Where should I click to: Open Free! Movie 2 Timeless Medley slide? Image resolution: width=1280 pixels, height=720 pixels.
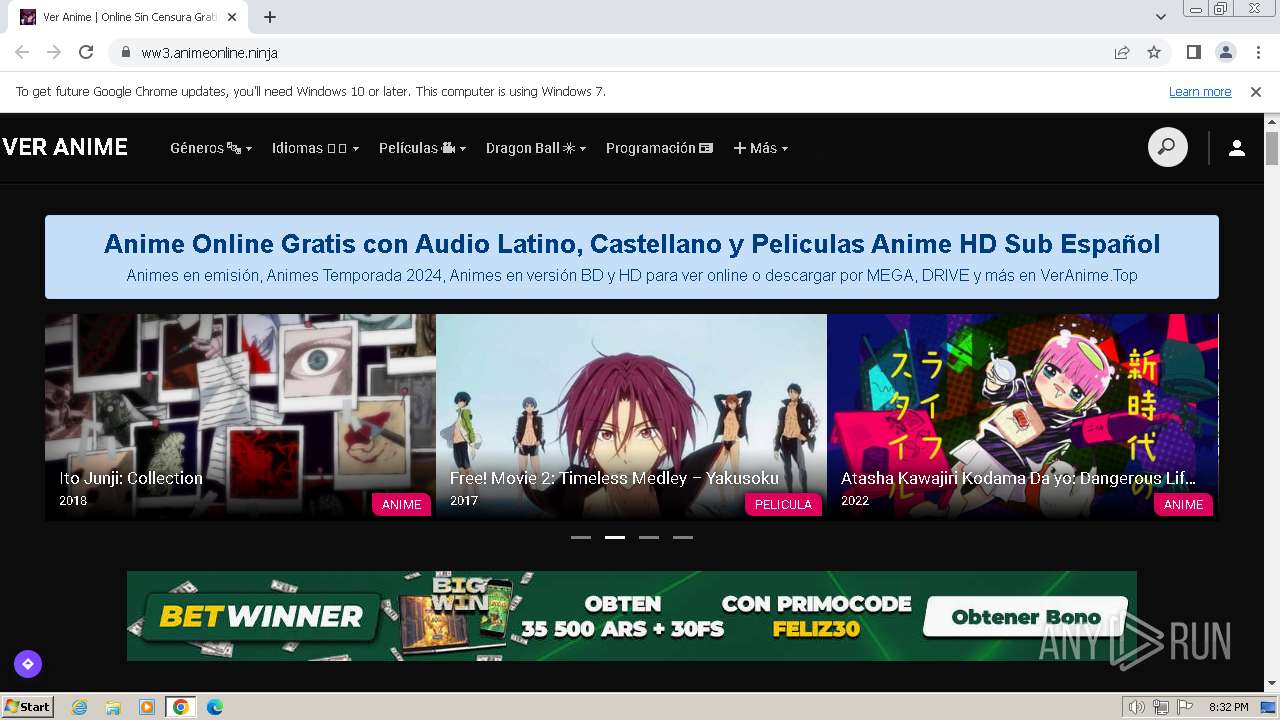point(631,417)
